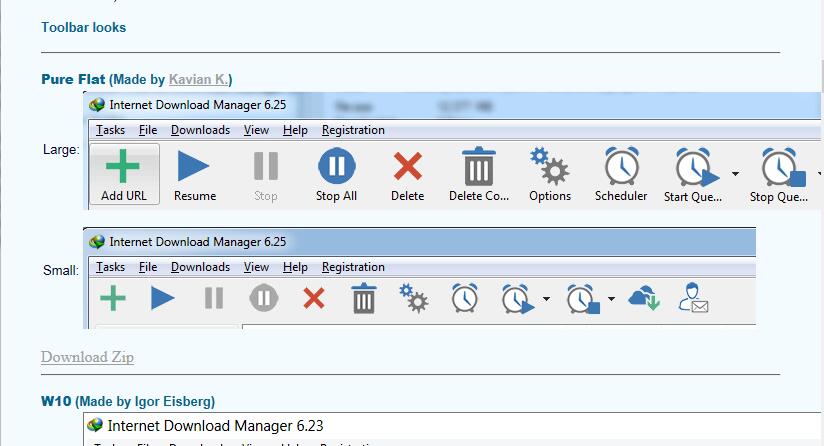Click clock with play arrow in small toolbar
824x446 pixels.
(518, 299)
